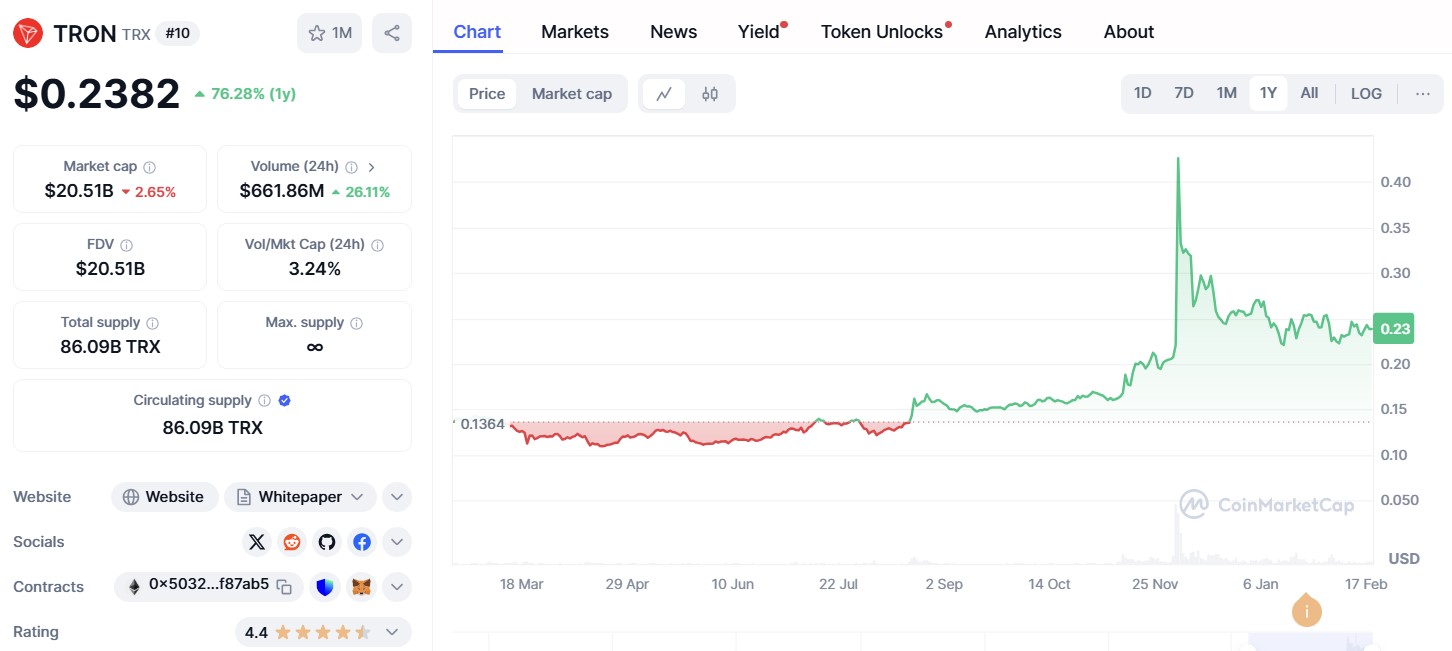Viewport: 1452px width, 651px height.
Task: Open TRON's GitHub page
Action: (x=327, y=541)
